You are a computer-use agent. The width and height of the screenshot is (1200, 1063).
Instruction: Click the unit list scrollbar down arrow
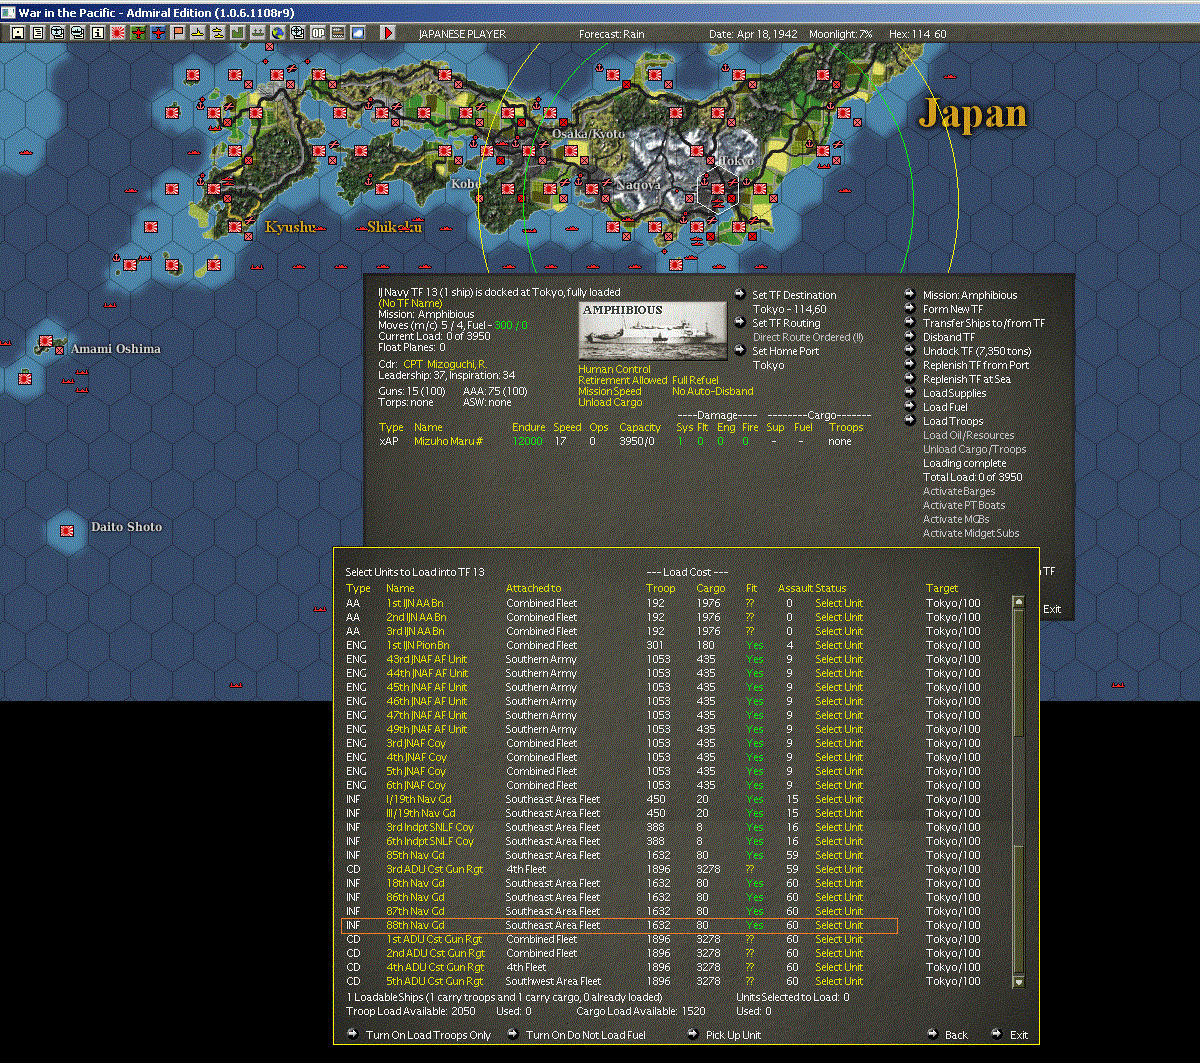coord(1018,981)
